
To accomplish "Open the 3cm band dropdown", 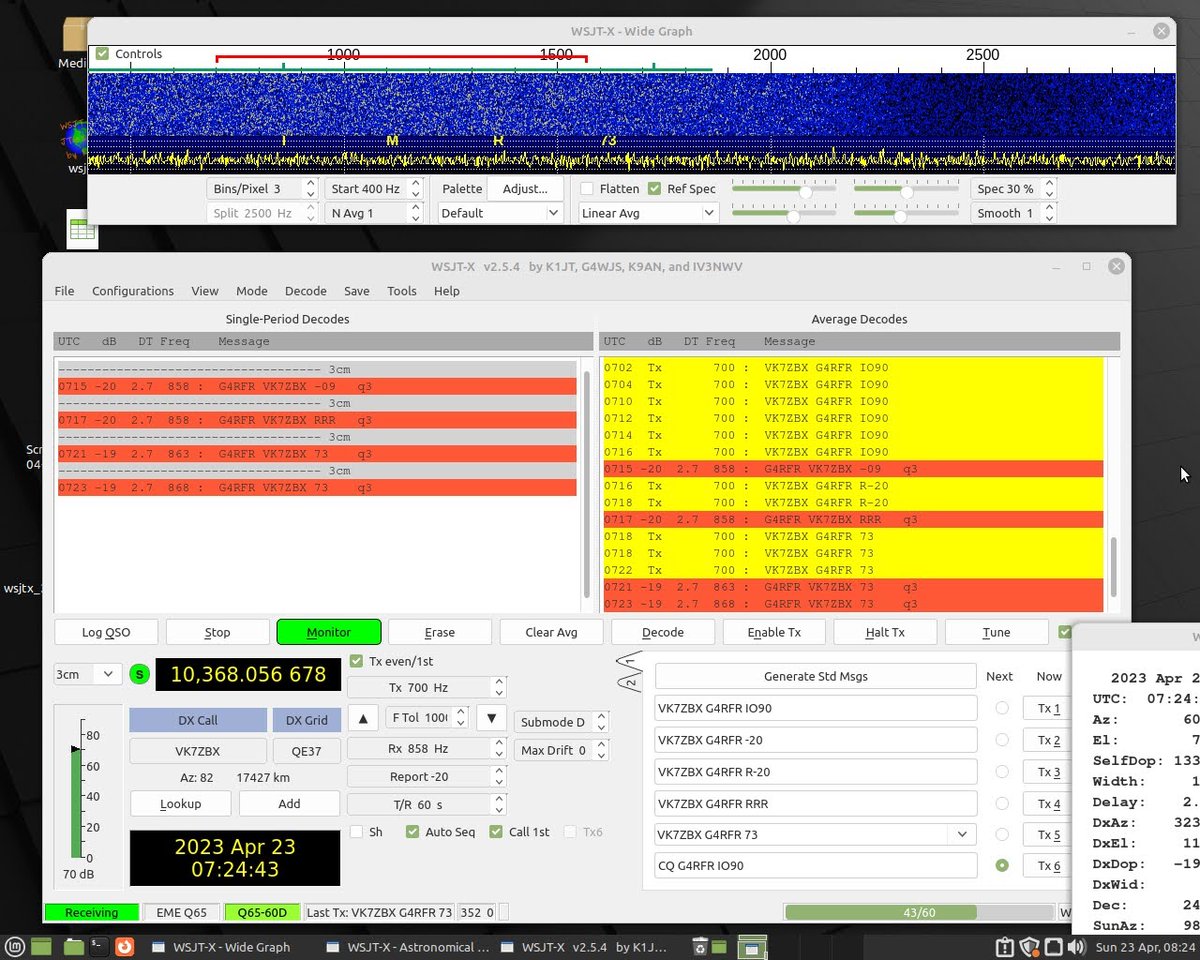I will pos(88,674).
